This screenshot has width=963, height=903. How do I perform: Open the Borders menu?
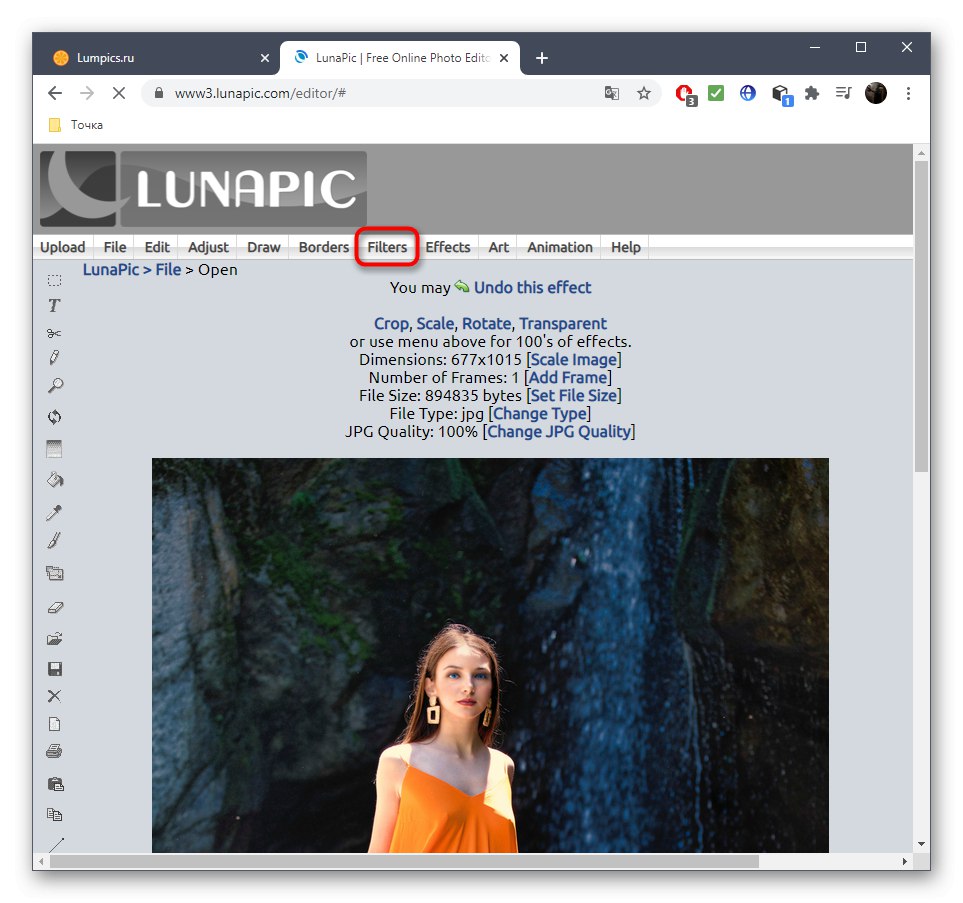[324, 247]
